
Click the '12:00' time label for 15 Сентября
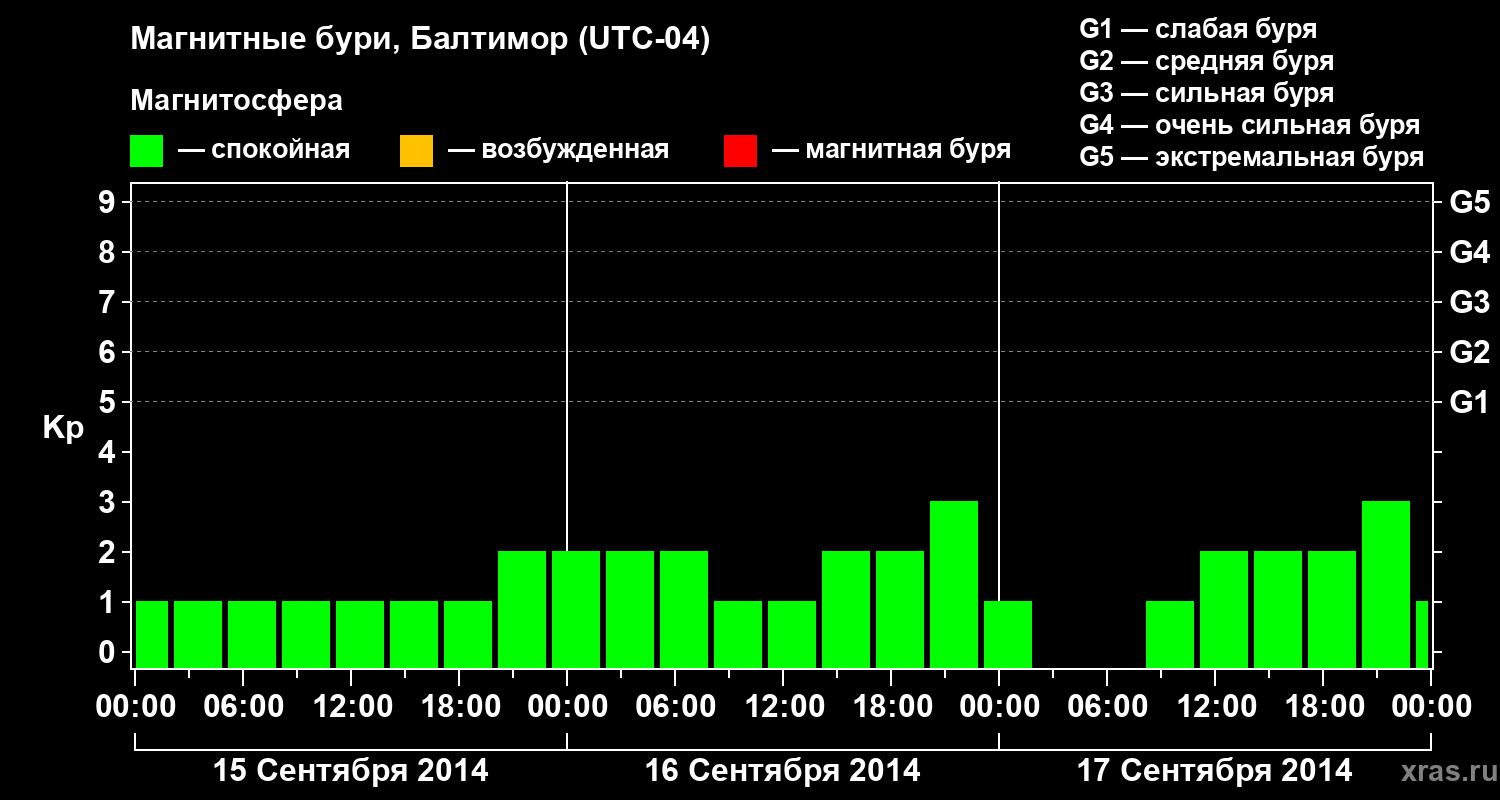[351, 707]
